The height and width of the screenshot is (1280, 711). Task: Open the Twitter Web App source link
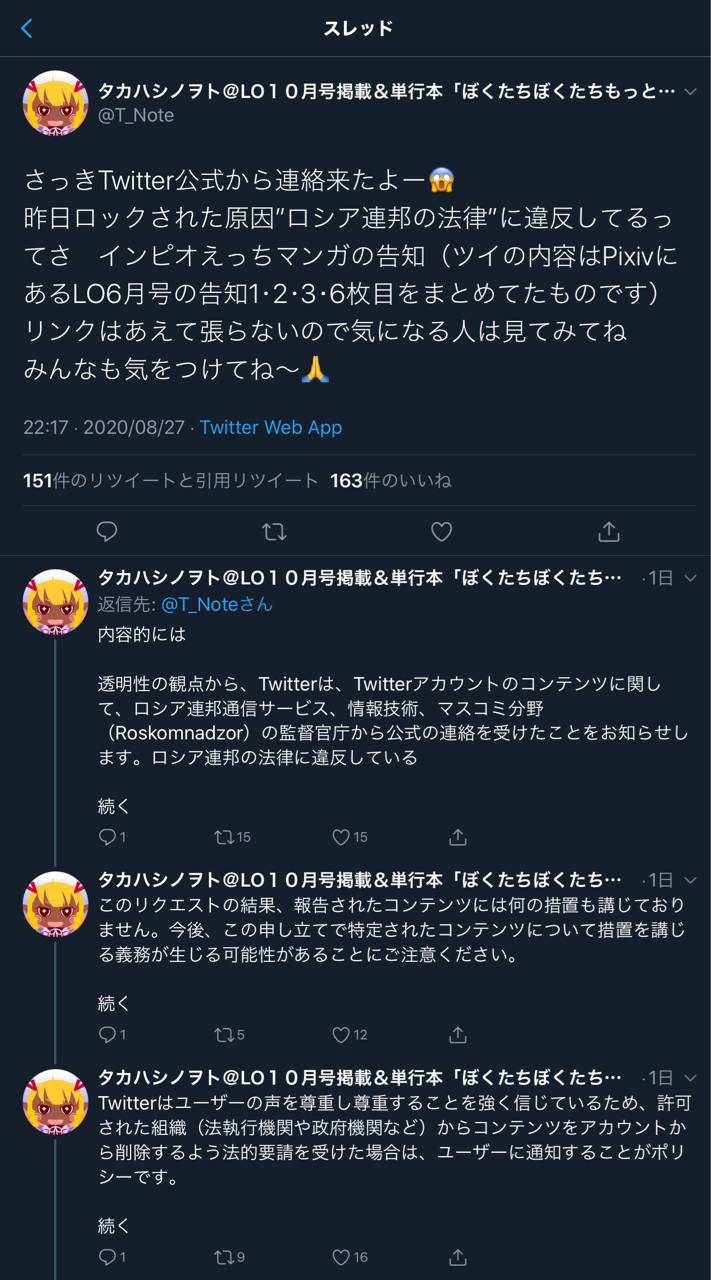pos(271,427)
